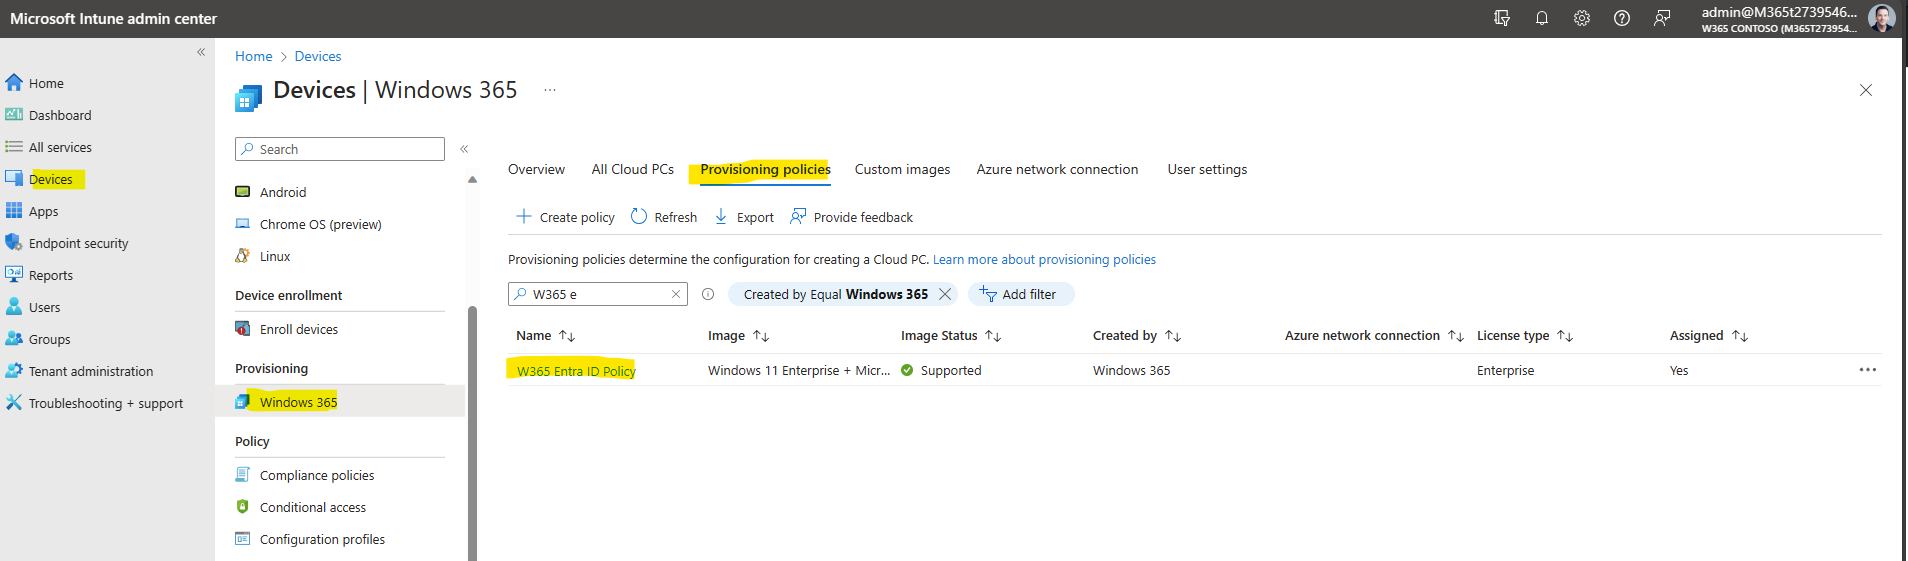The height and width of the screenshot is (561, 1908).
Task: Click the Devices submenu search field
Action: click(x=340, y=149)
